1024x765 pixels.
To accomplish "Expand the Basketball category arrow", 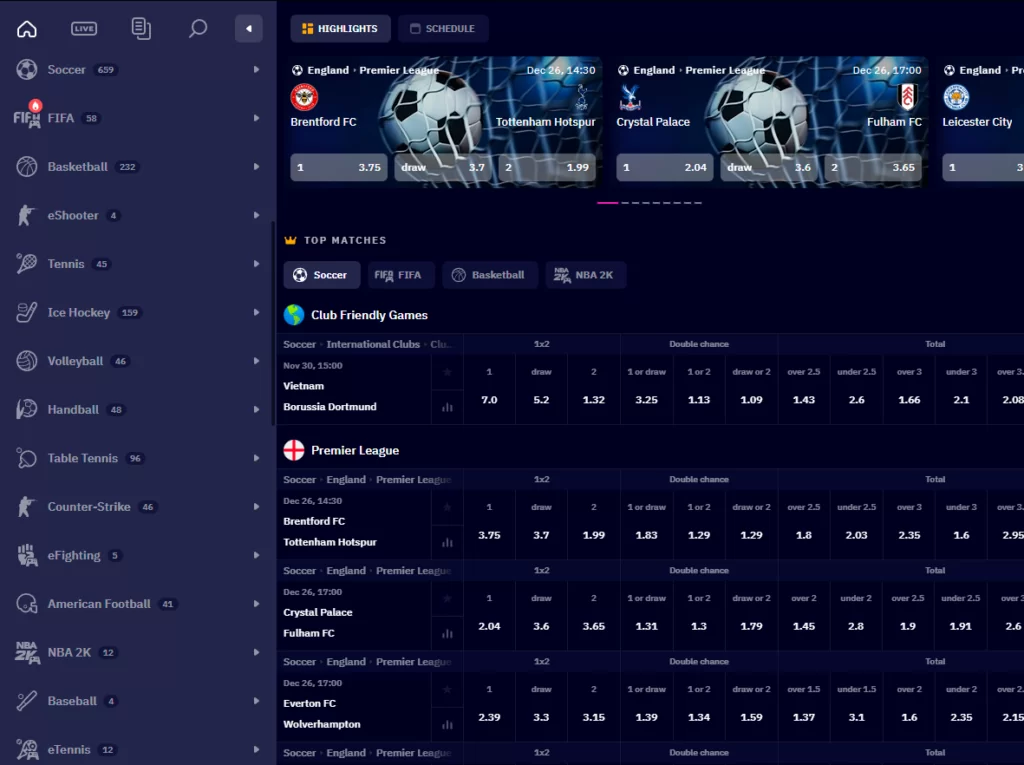I will [256, 167].
